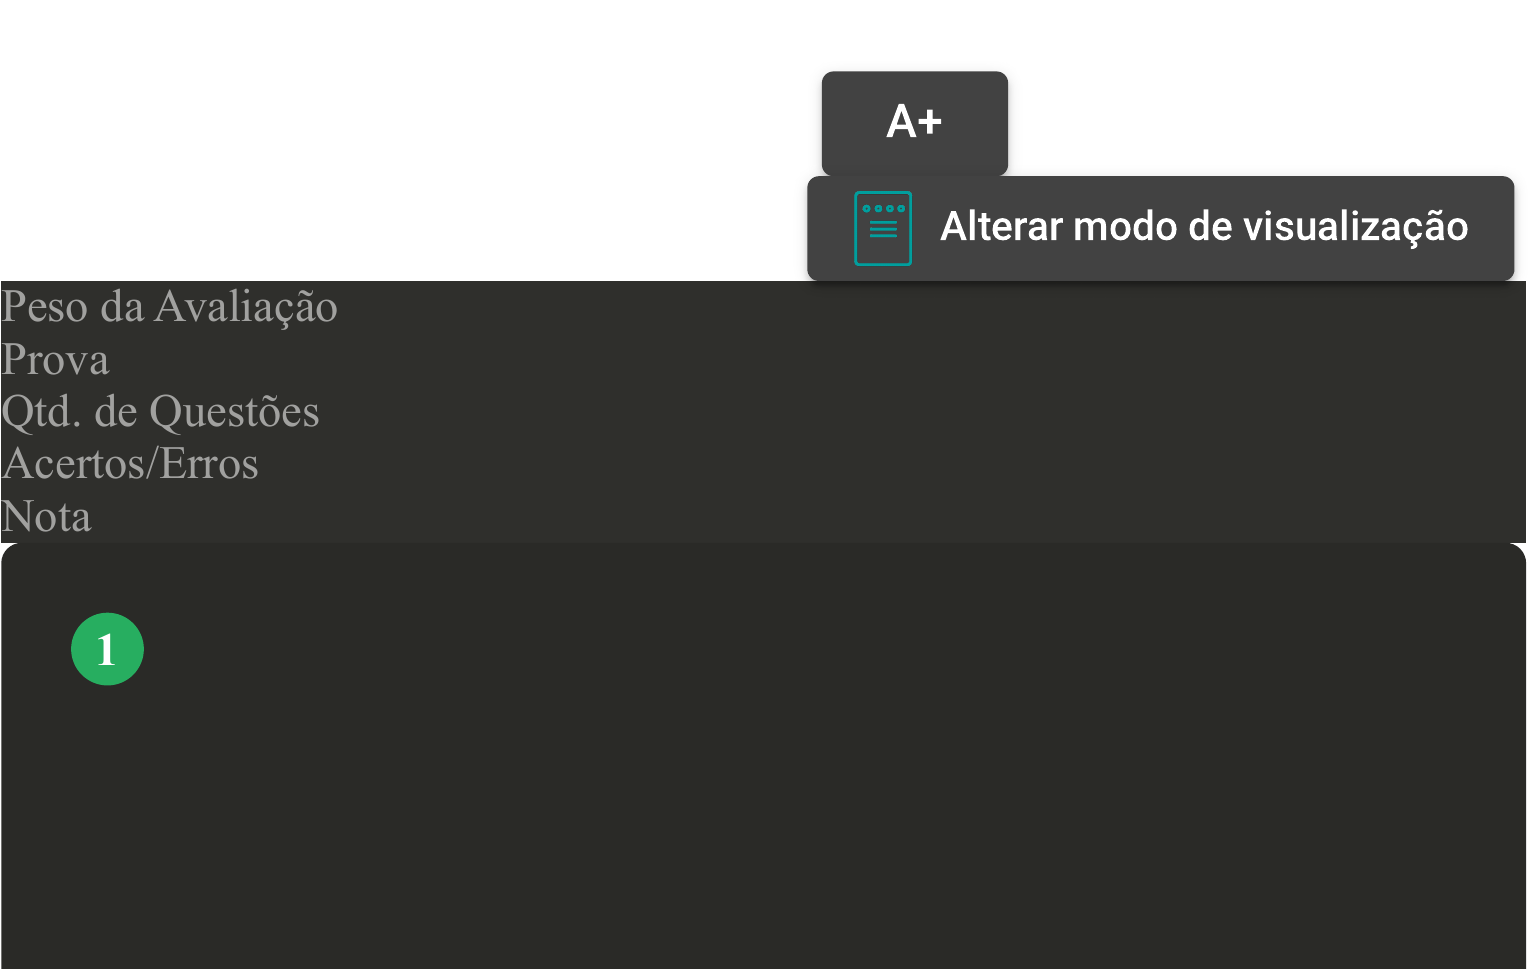The image size is (1535, 969).
Task: Click the 'Prova' text item
Action: (55, 360)
